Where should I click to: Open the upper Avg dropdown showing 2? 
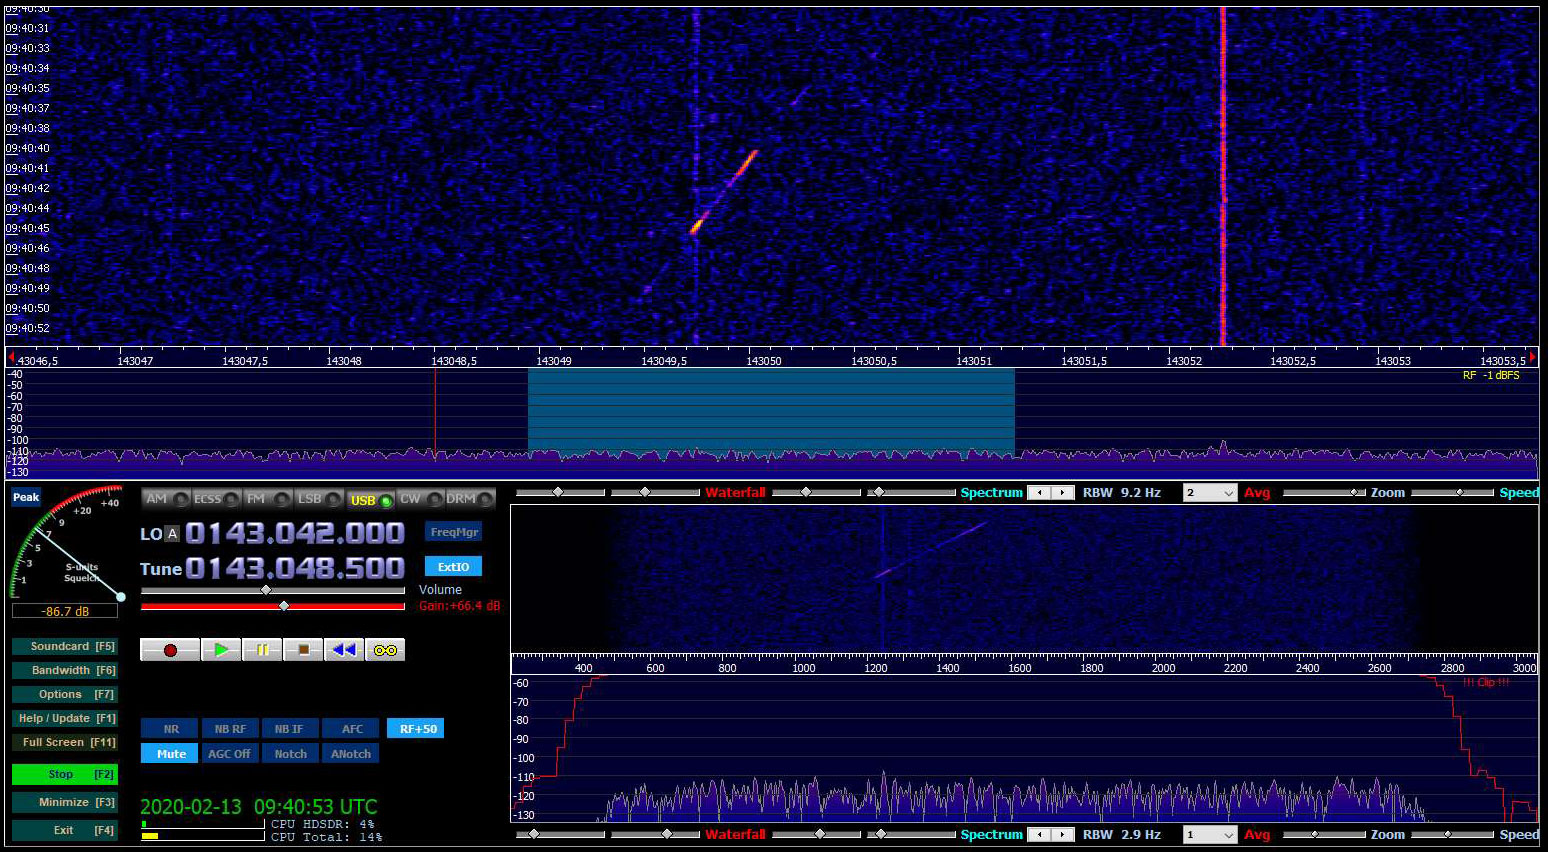coord(1210,493)
